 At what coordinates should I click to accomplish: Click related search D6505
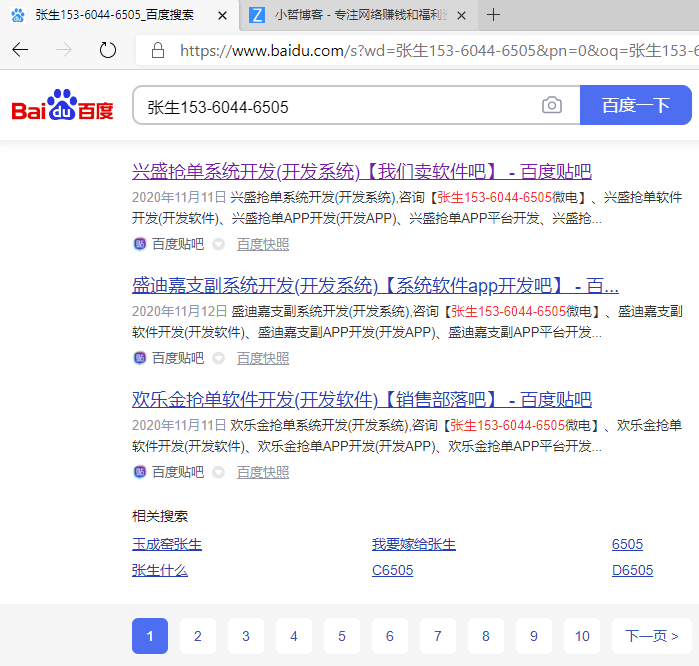point(632,570)
